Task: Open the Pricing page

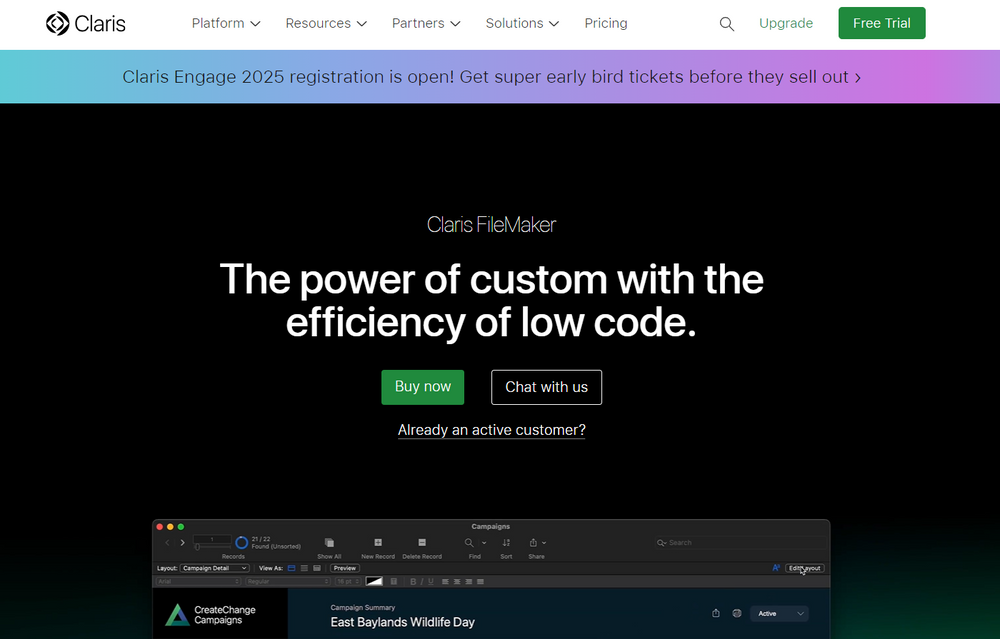Action: pyautogui.click(x=606, y=23)
